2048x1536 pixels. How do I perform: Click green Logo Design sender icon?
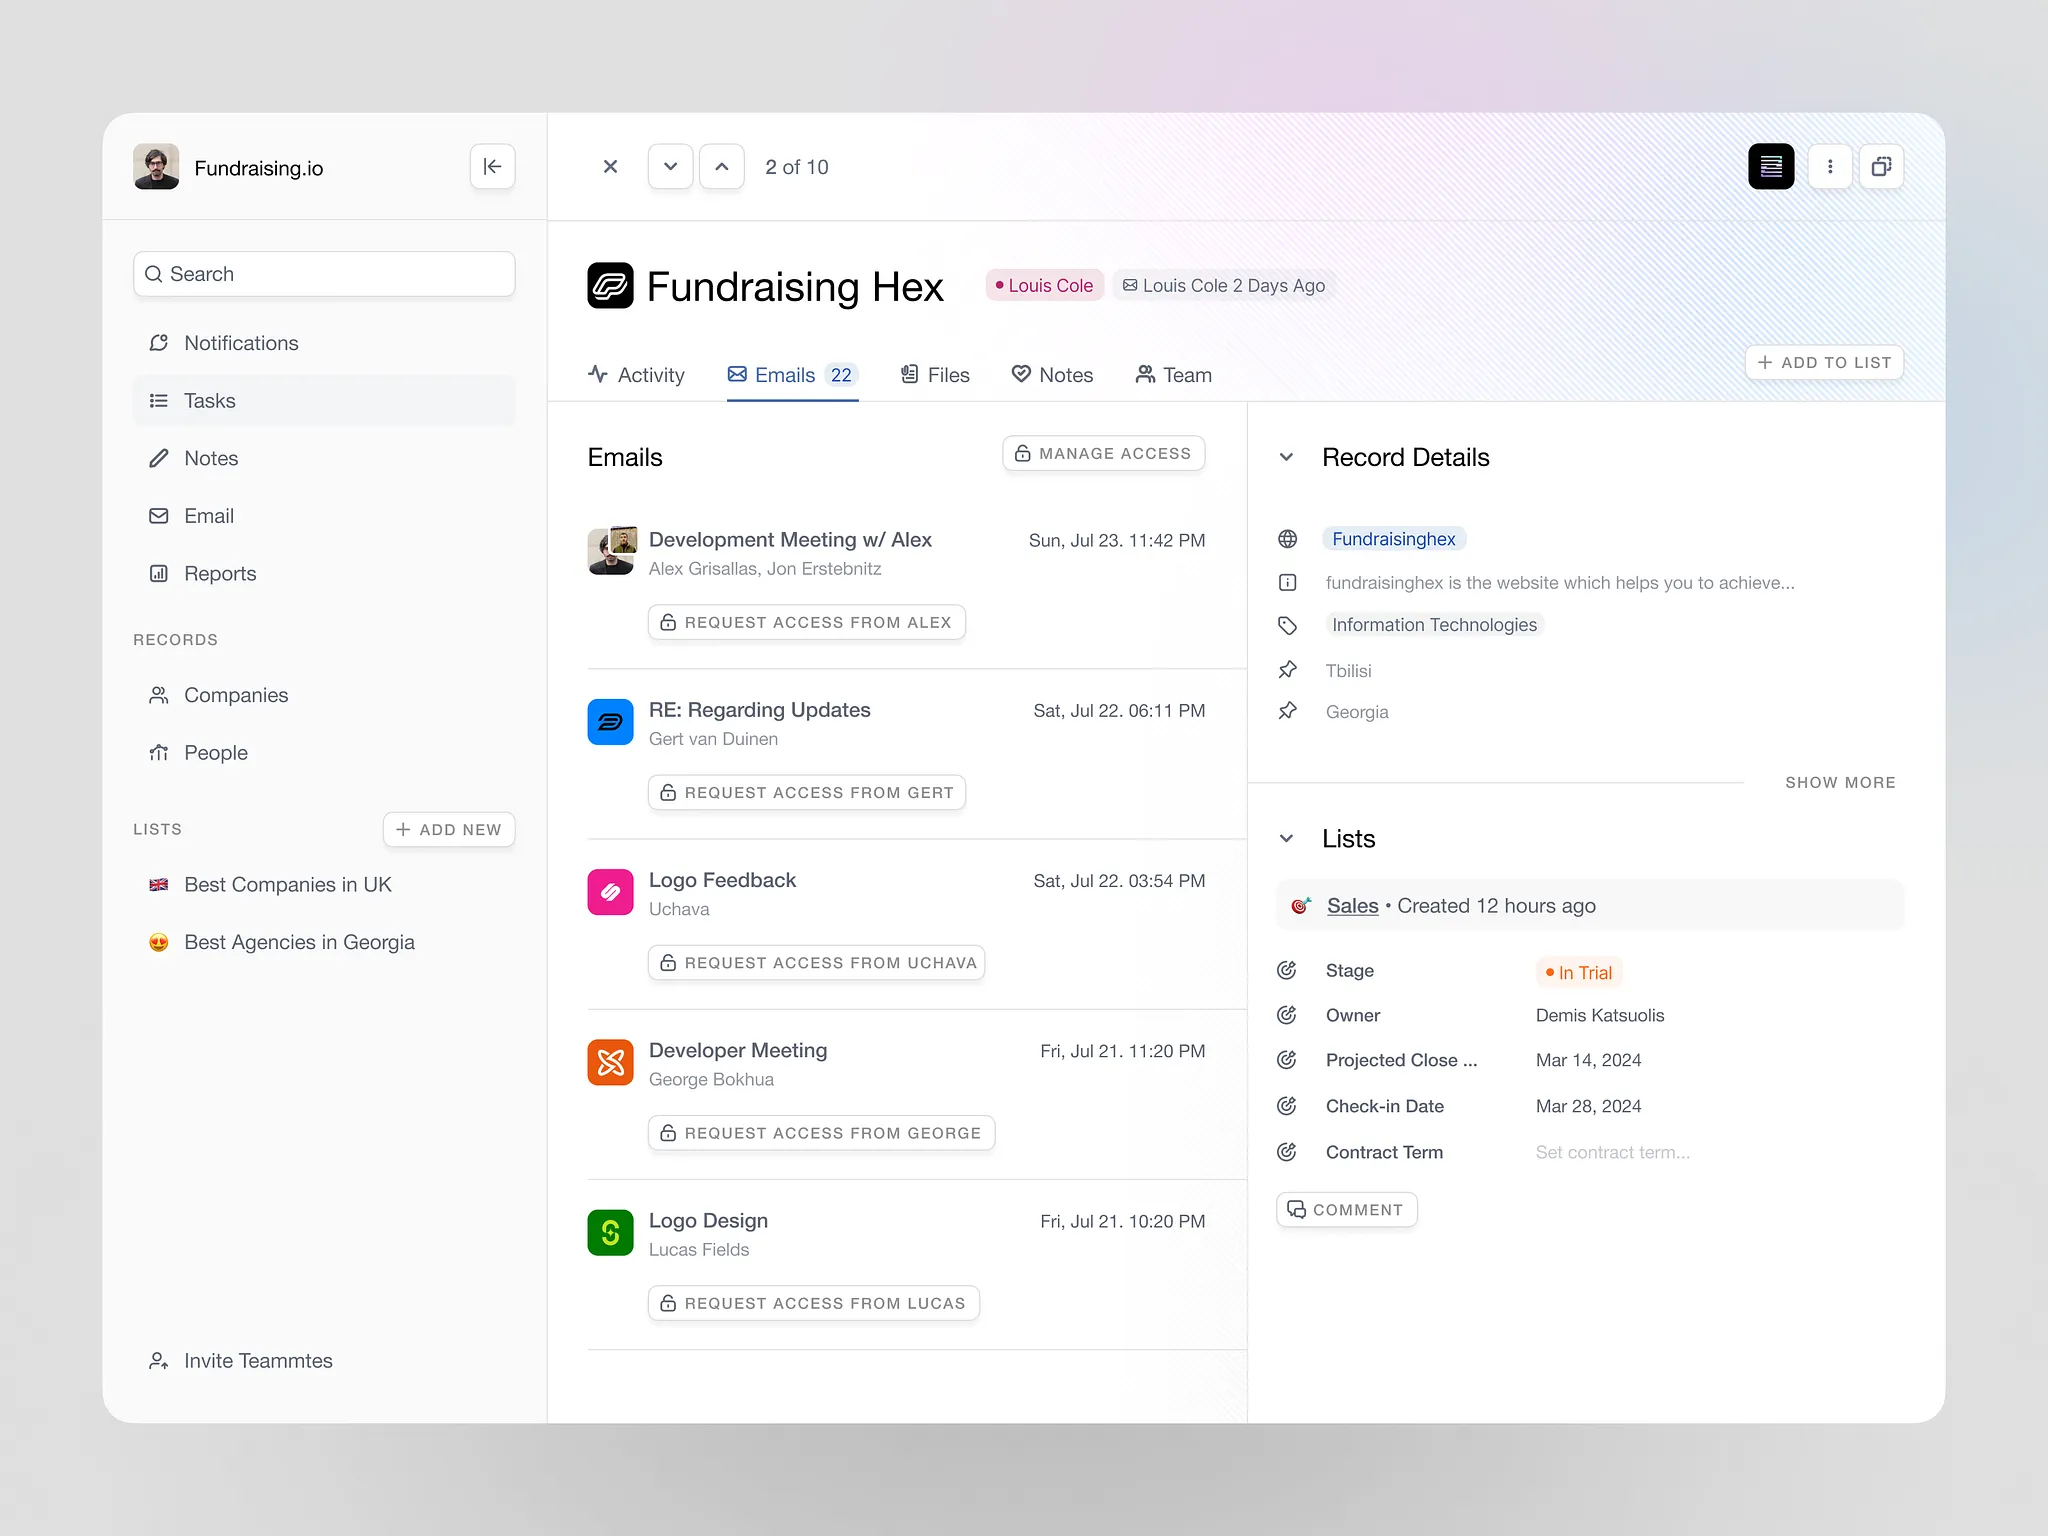pyautogui.click(x=610, y=1233)
